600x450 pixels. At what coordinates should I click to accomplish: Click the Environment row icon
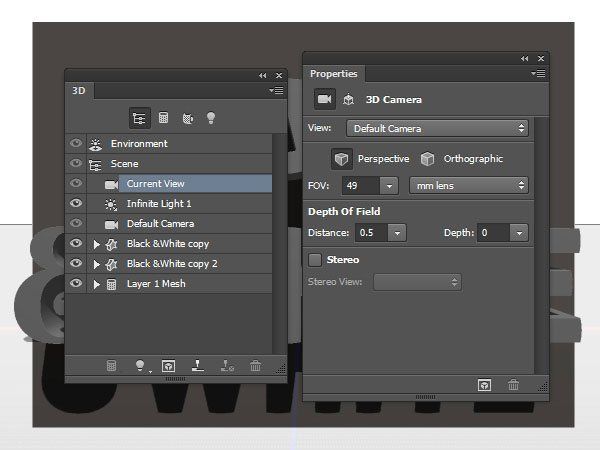pyautogui.click(x=95, y=144)
